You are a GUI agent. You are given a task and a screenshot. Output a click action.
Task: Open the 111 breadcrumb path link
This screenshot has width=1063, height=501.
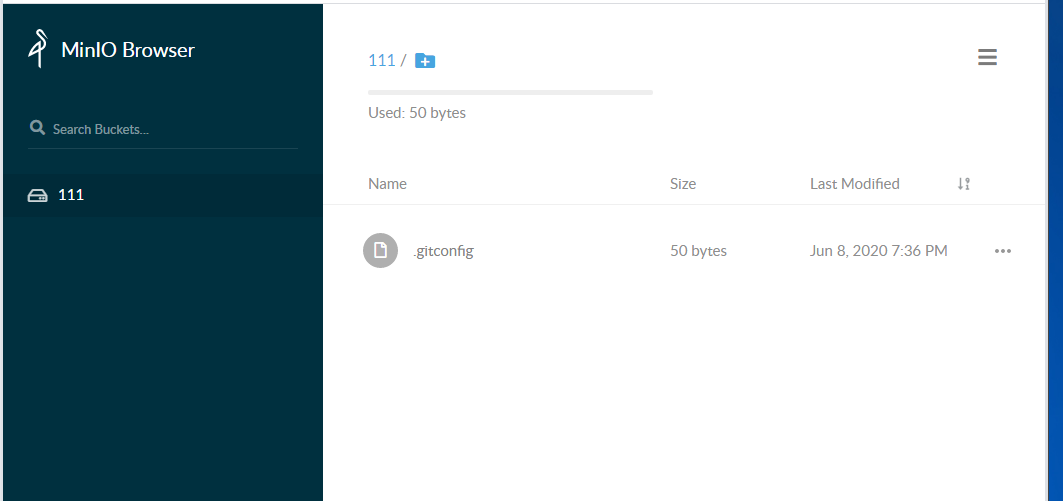pos(381,60)
